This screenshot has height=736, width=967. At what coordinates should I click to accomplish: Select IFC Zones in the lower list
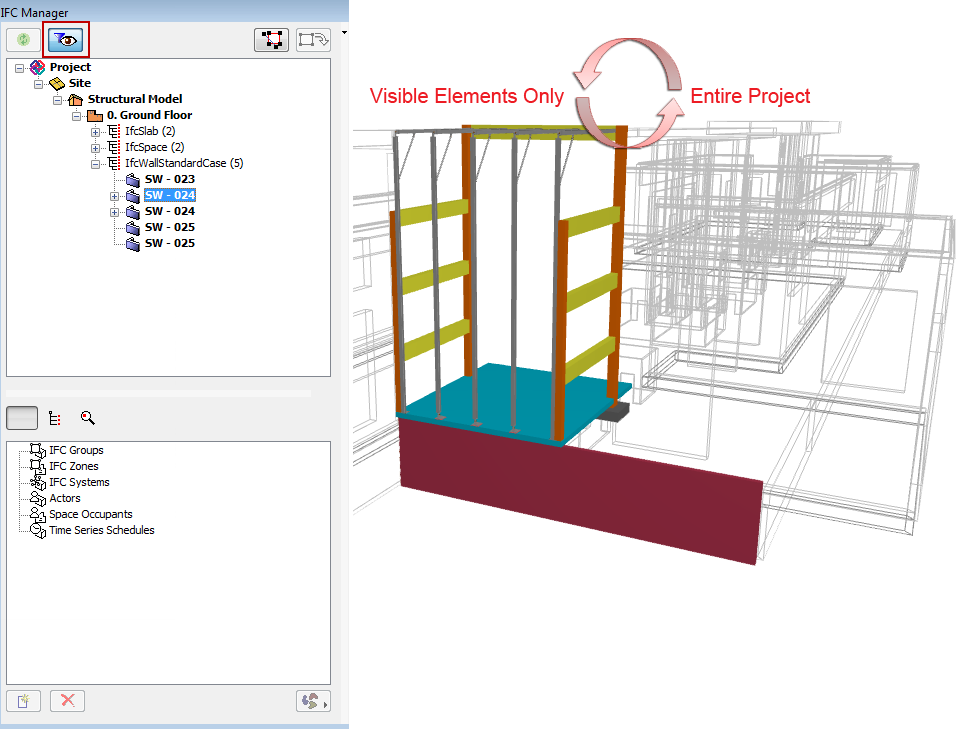74,466
